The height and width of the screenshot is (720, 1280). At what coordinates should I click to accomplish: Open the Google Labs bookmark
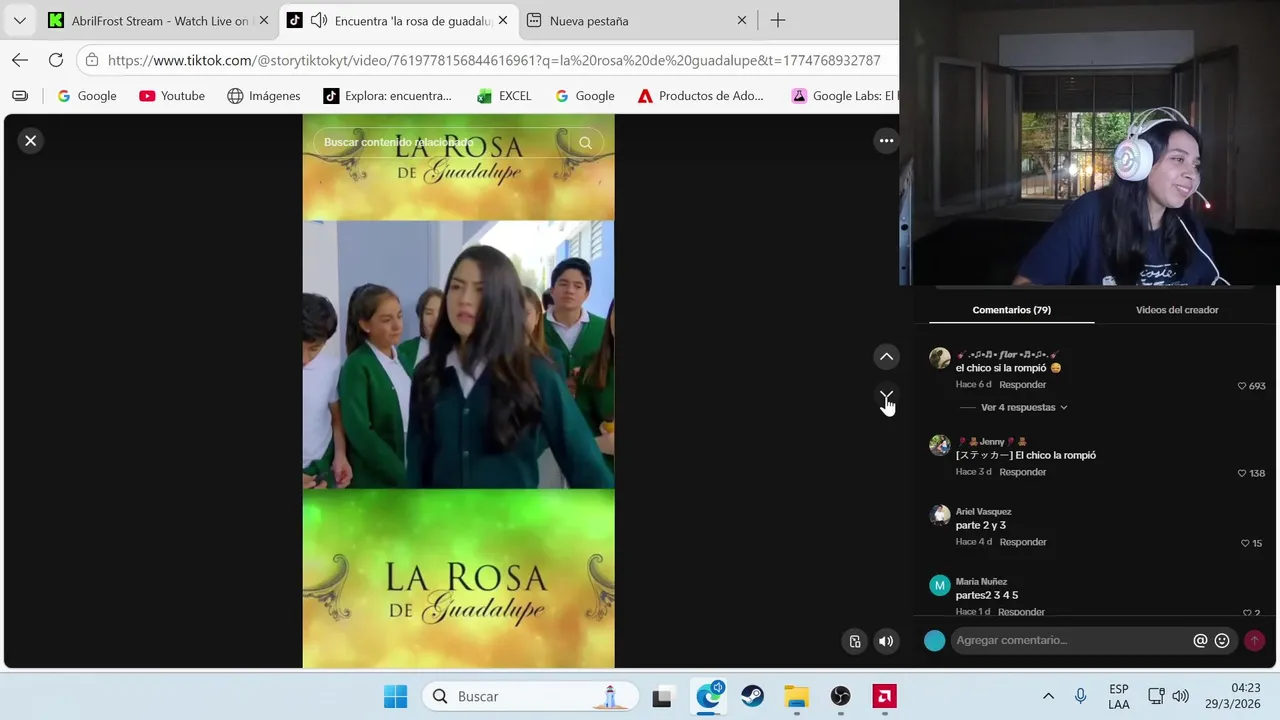click(x=845, y=96)
